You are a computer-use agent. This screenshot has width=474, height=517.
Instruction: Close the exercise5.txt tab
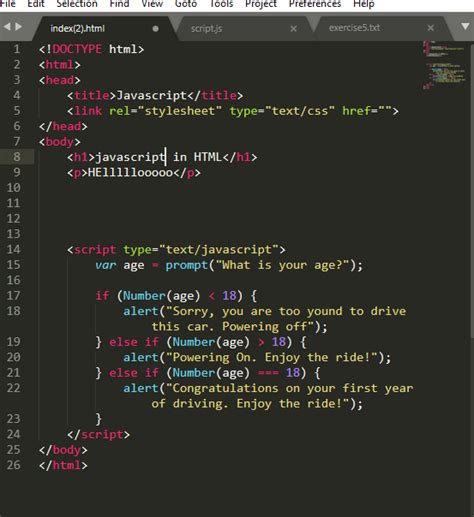[431, 28]
